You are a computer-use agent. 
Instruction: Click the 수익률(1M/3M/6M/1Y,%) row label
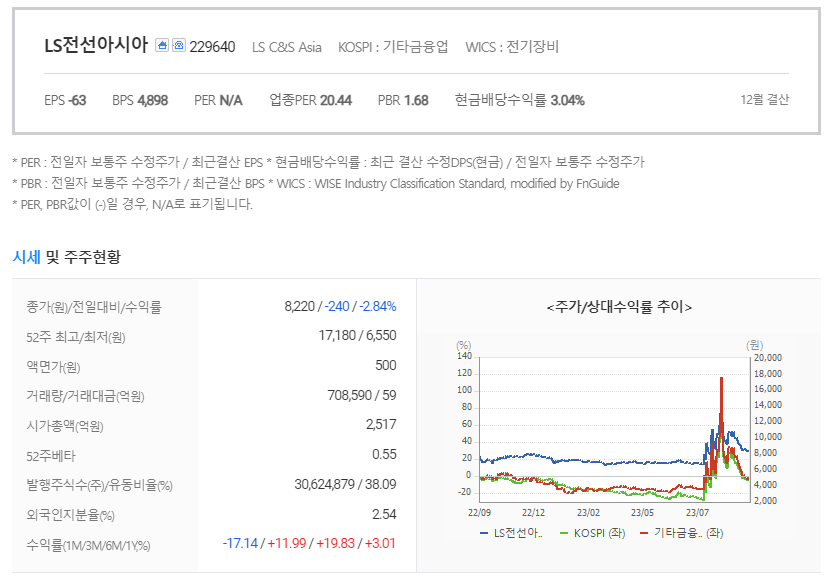tap(88, 545)
